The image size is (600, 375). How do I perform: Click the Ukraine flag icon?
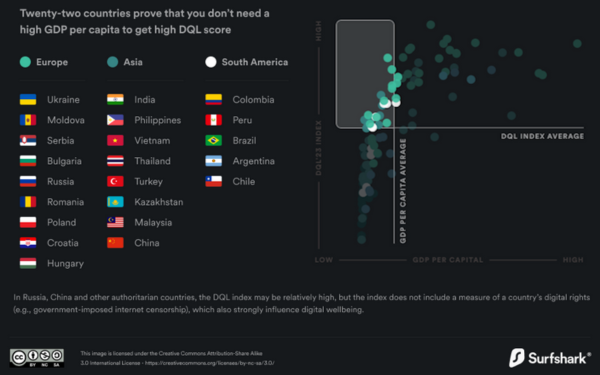[x=28, y=99]
